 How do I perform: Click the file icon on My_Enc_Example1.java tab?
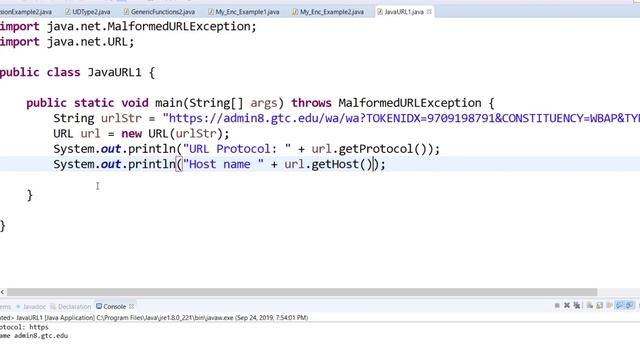tap(211, 12)
